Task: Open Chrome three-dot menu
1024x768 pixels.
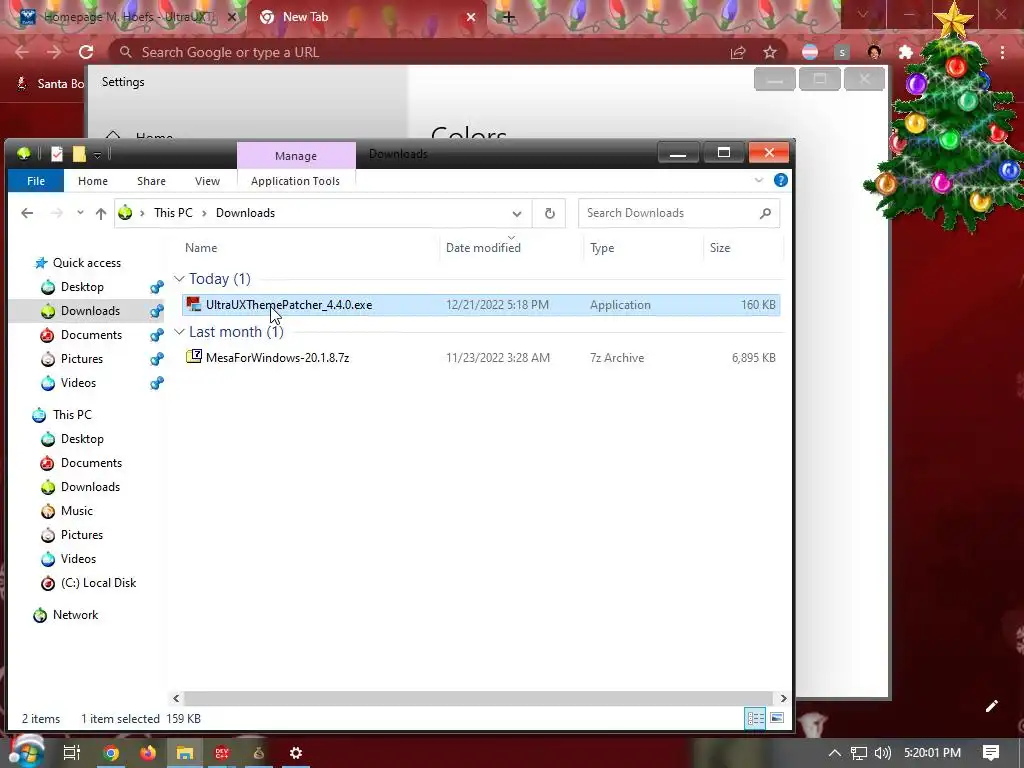Action: [x=1002, y=52]
